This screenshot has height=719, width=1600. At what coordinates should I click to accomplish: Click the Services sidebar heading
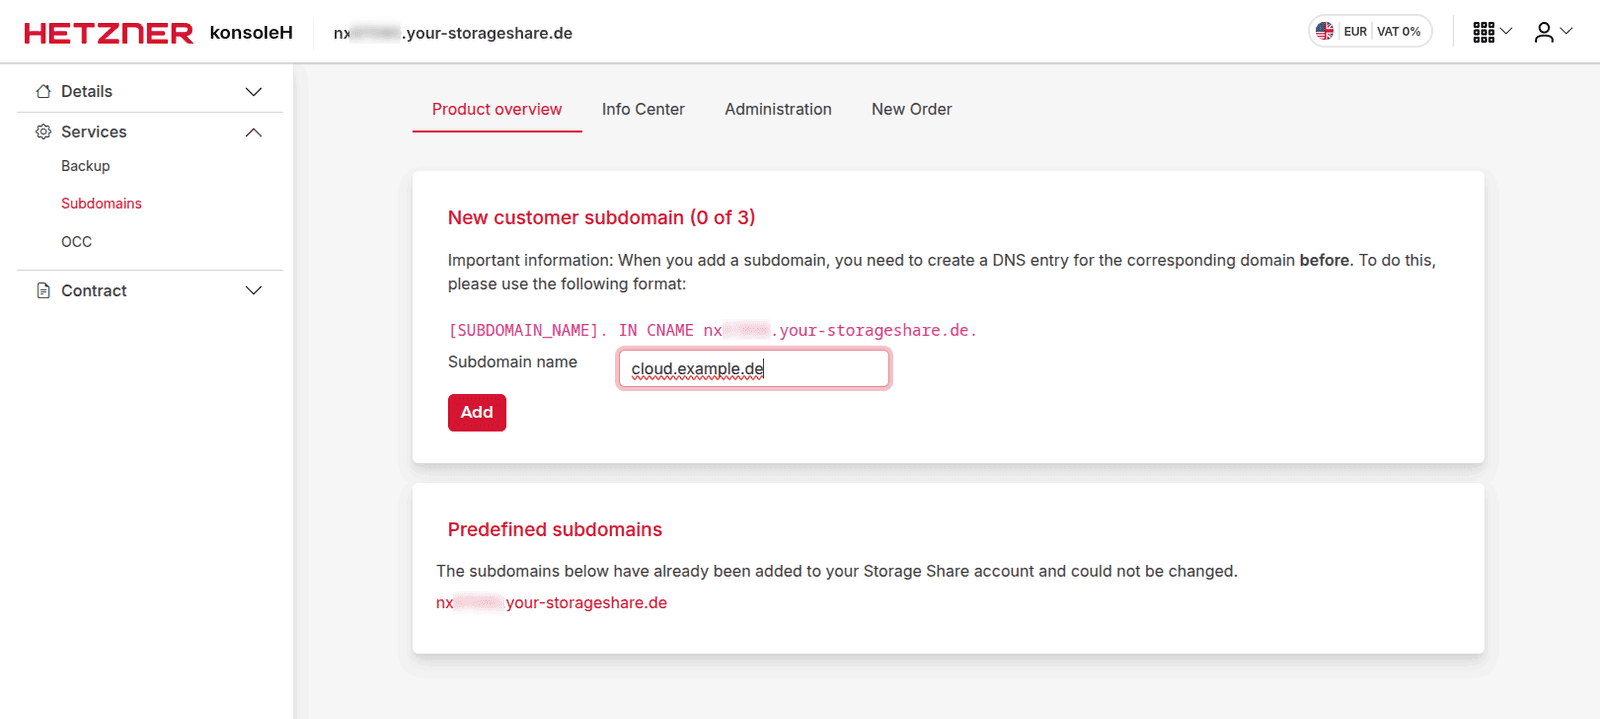[94, 132]
